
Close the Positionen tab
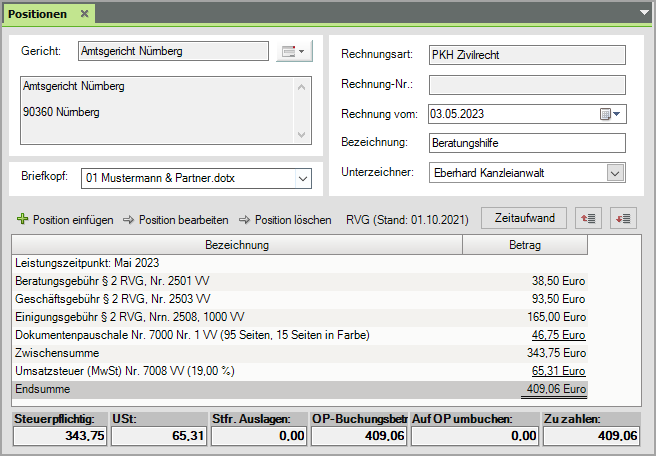pos(84,14)
